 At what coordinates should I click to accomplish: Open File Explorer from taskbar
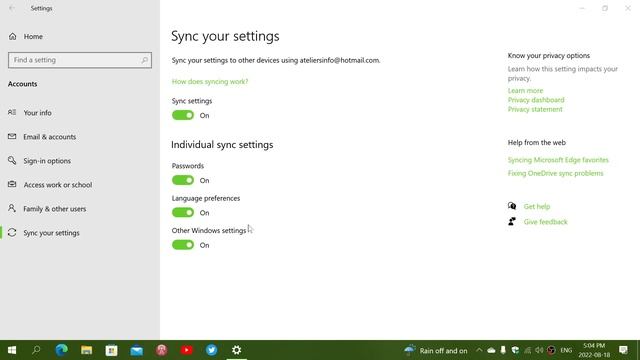pos(87,350)
